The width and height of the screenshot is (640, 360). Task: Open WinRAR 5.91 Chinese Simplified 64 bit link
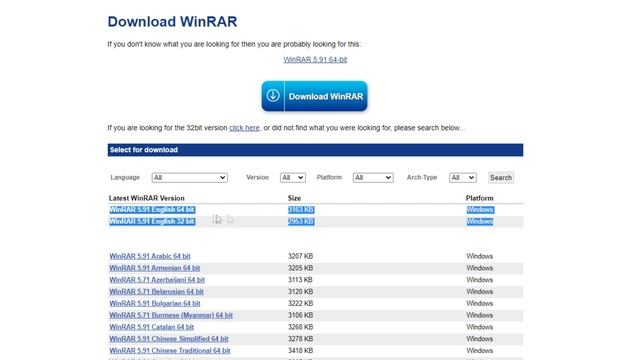(169, 339)
